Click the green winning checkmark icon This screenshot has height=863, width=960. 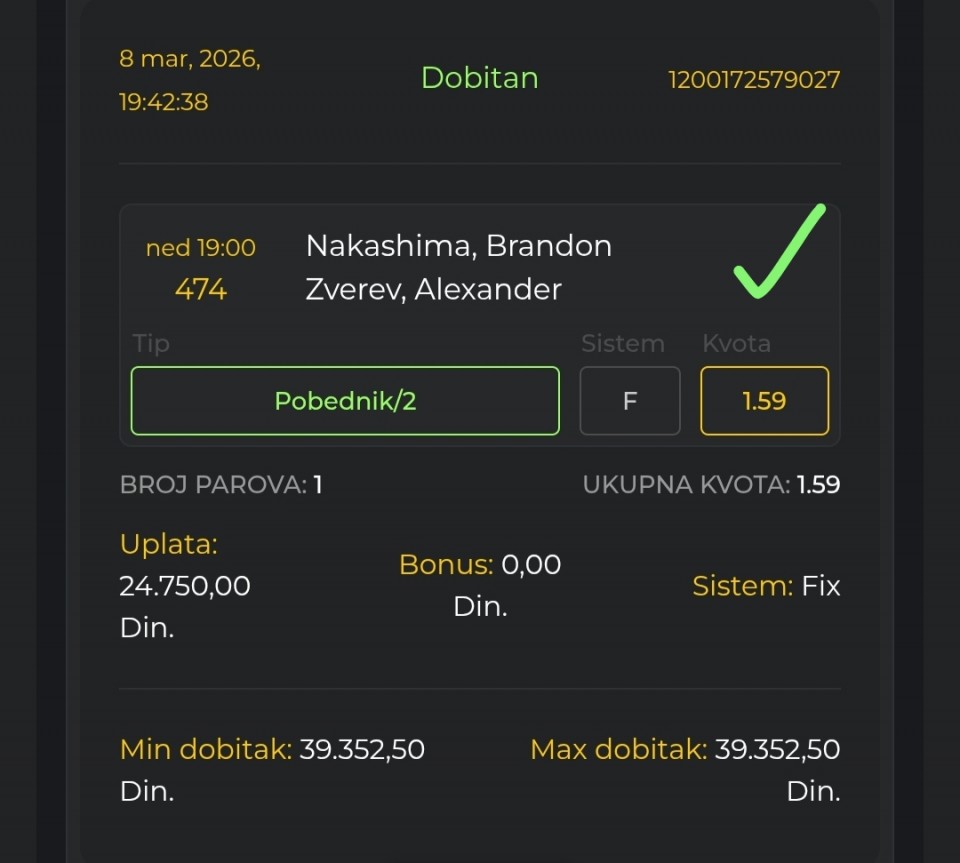click(778, 252)
